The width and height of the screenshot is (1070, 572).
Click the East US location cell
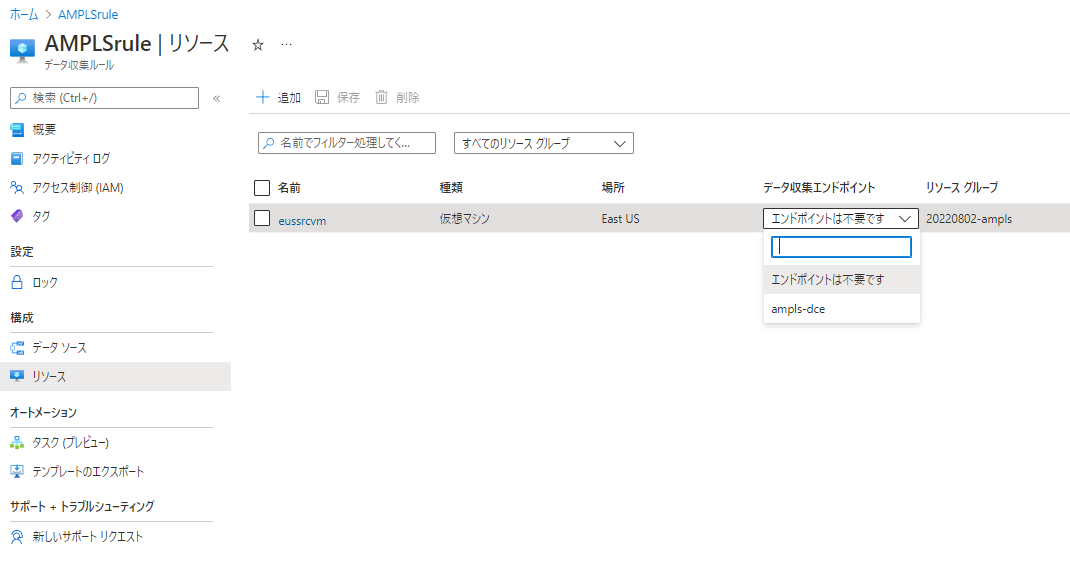[x=620, y=218]
